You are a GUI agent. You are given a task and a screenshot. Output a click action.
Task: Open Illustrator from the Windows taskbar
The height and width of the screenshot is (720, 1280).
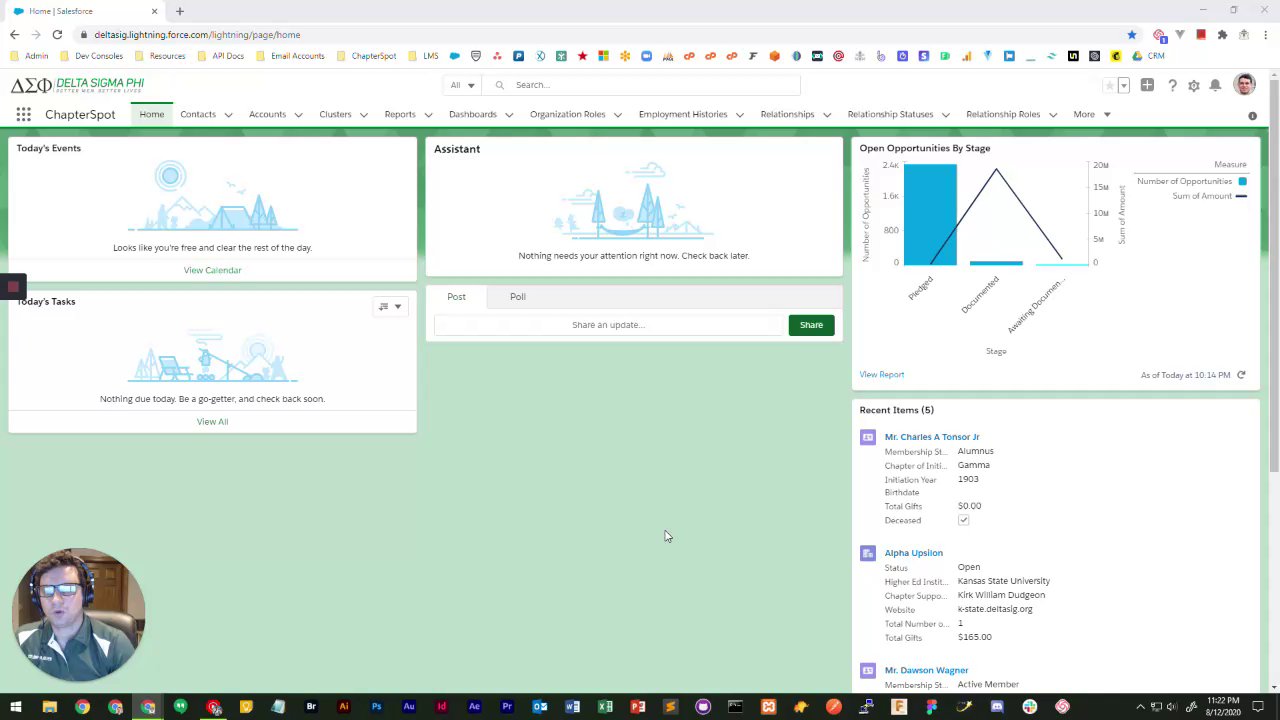[x=343, y=707]
